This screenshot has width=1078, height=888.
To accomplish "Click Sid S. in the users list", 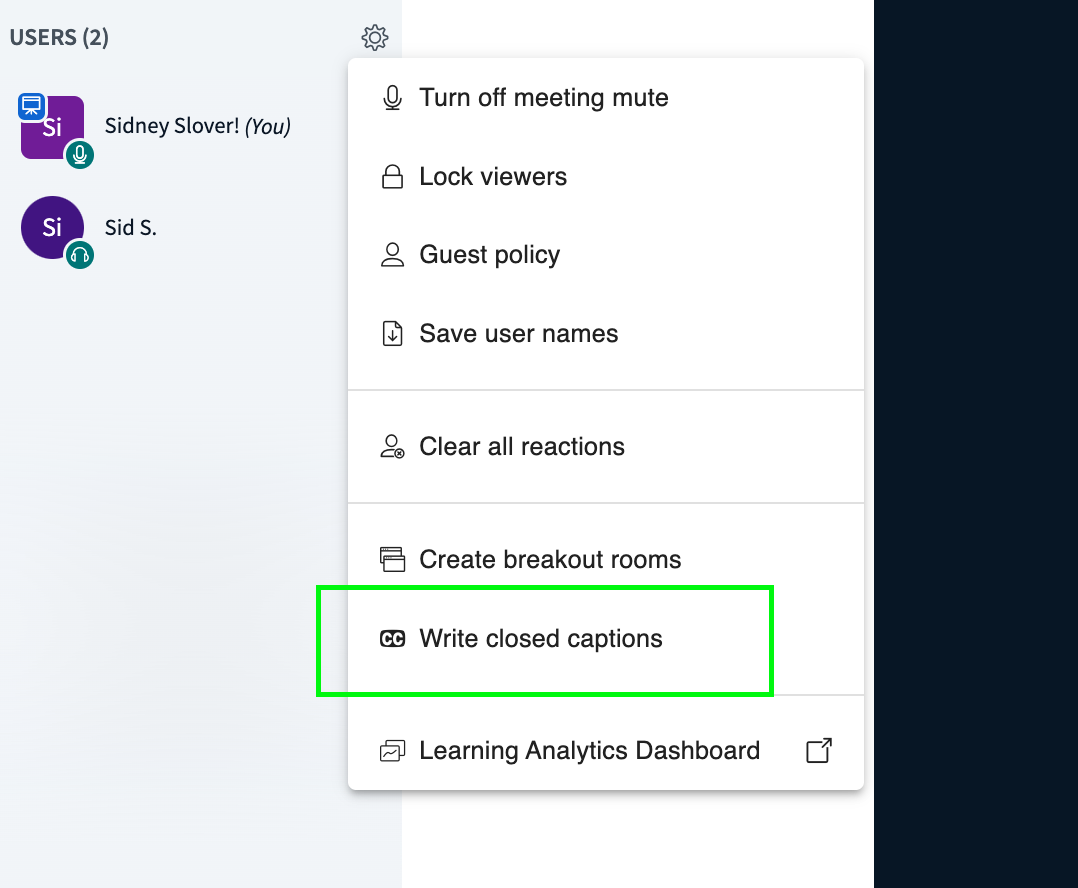I will [x=130, y=227].
